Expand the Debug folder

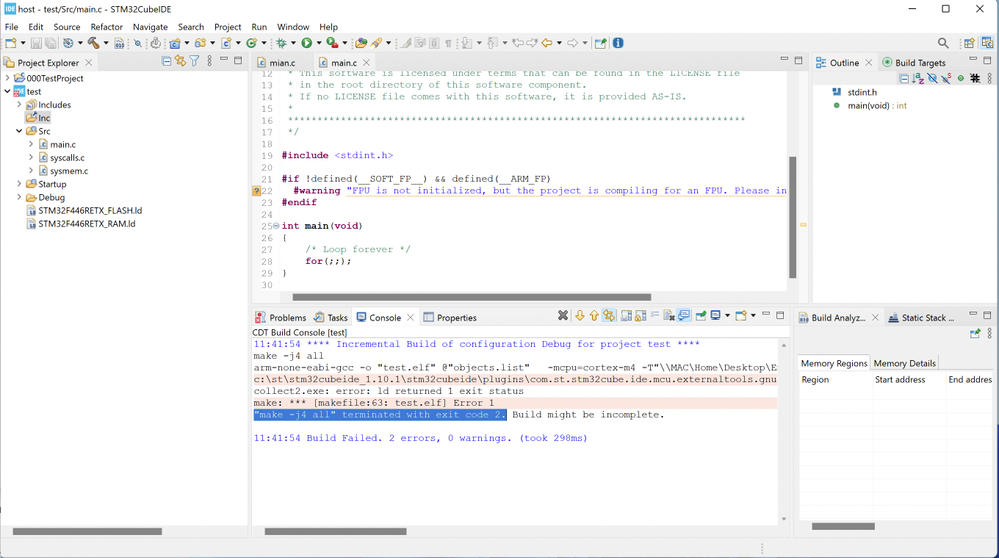point(19,197)
